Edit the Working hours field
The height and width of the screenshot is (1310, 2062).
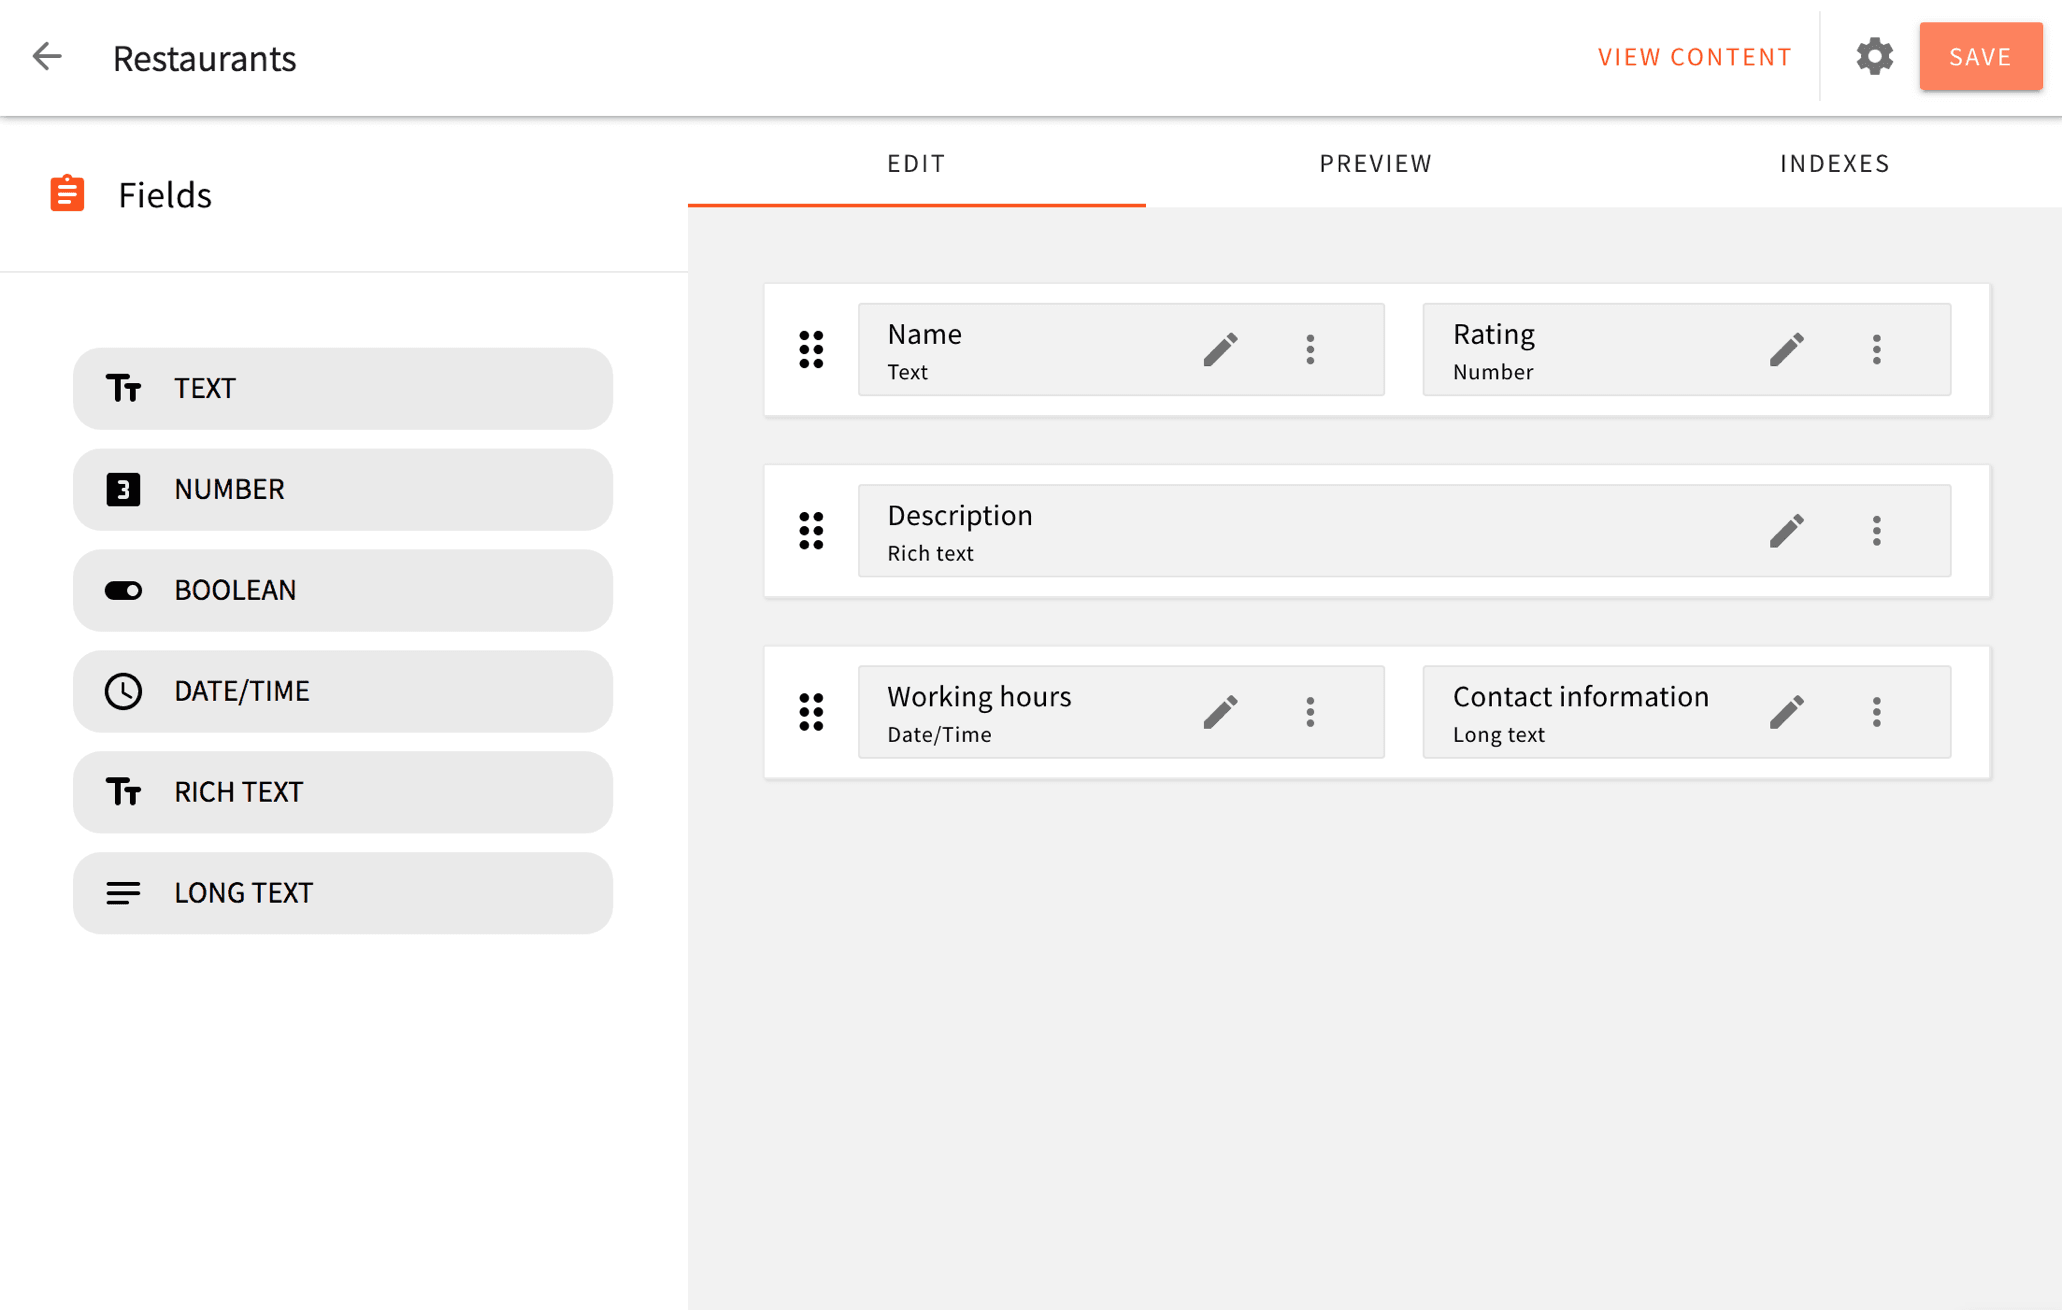(1220, 712)
